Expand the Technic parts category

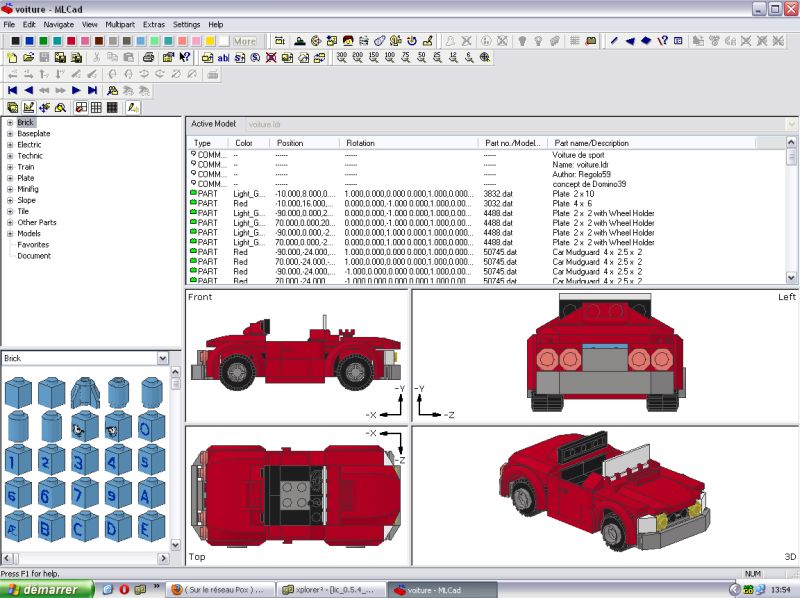[10, 156]
